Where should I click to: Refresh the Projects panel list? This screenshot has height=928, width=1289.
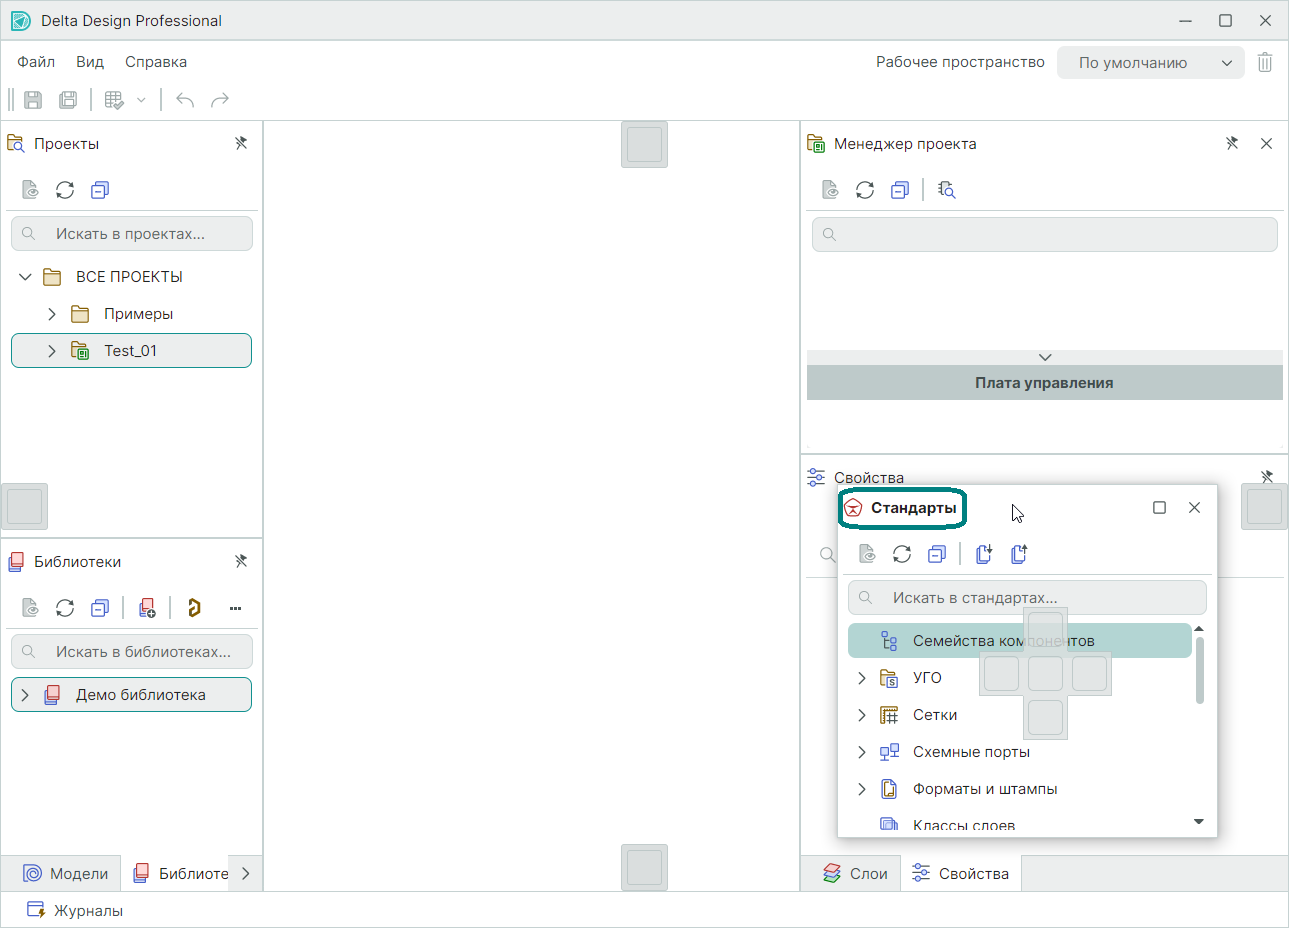(x=65, y=190)
